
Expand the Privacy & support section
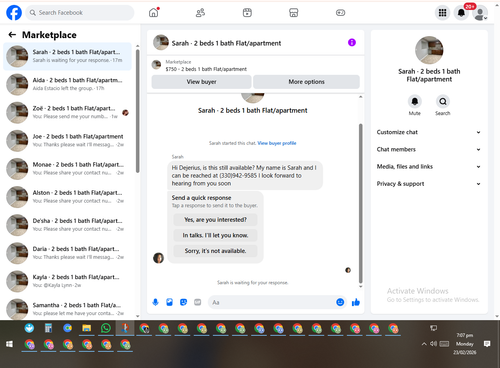pos(429,184)
